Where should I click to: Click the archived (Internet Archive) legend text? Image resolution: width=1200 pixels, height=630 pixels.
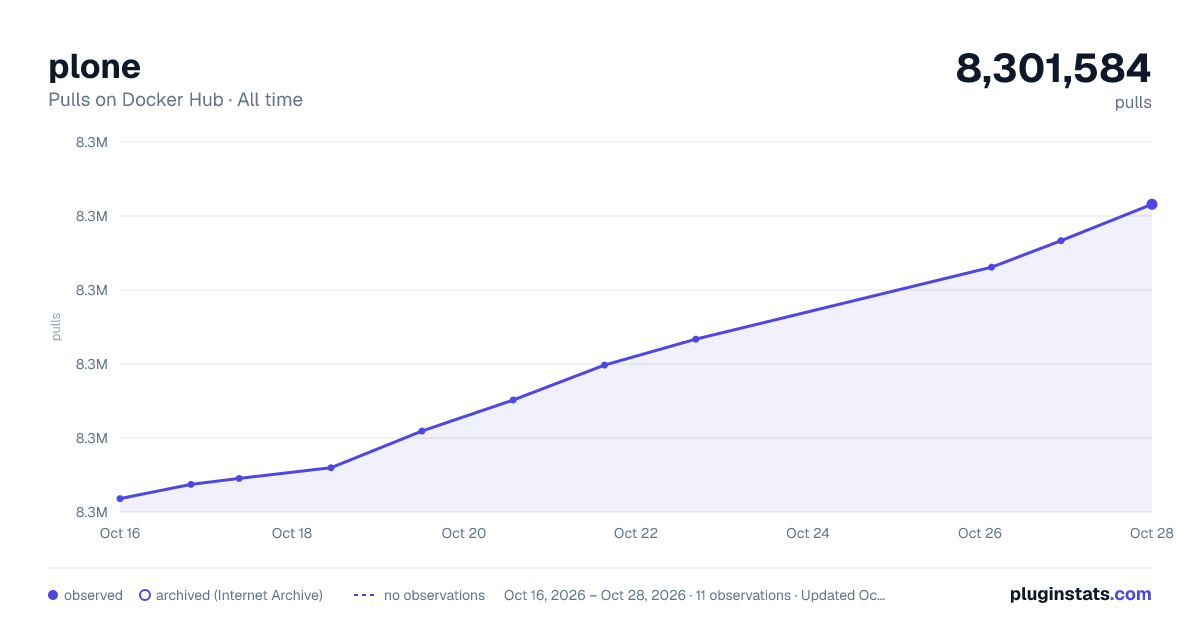[239, 595]
